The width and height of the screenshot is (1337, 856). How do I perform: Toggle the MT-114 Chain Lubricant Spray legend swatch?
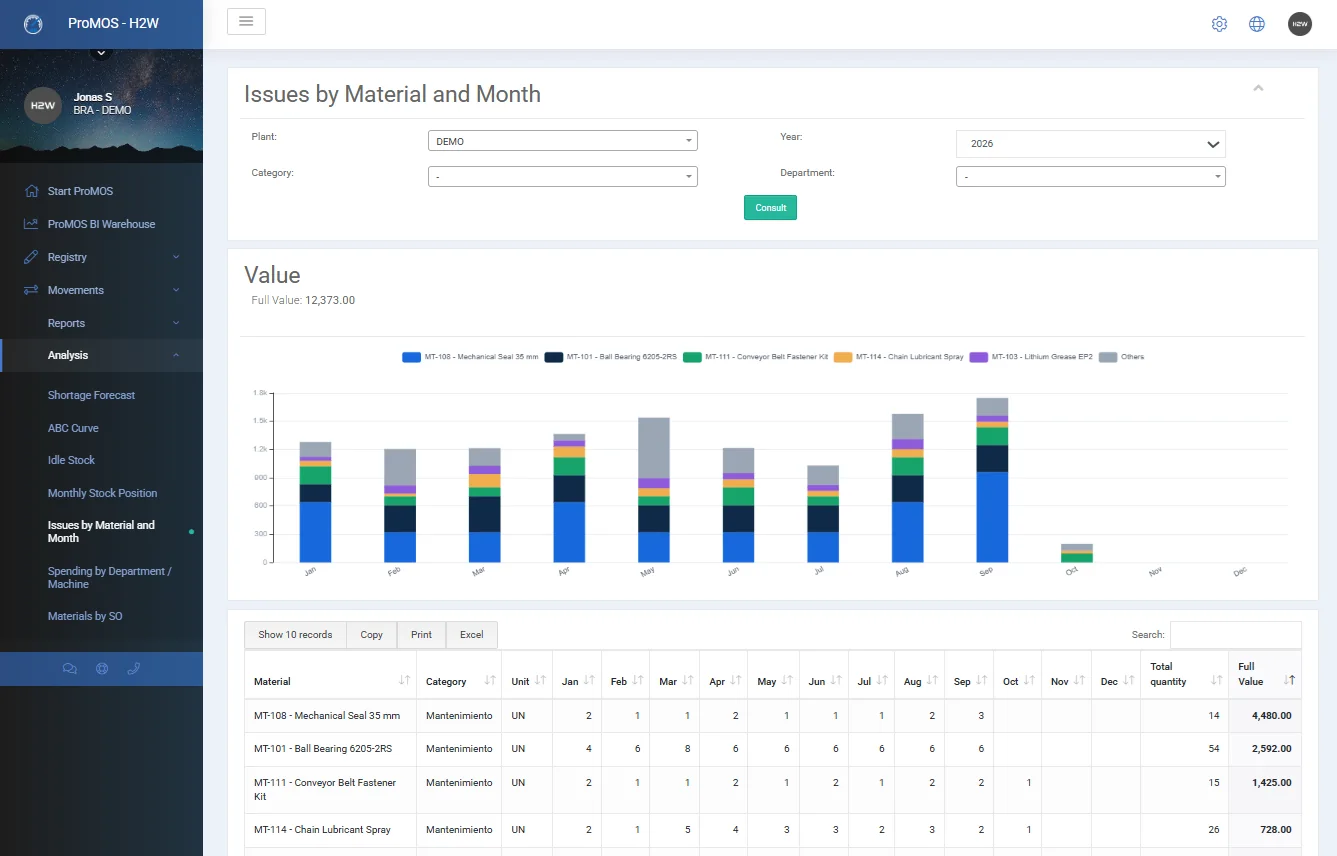coord(842,357)
